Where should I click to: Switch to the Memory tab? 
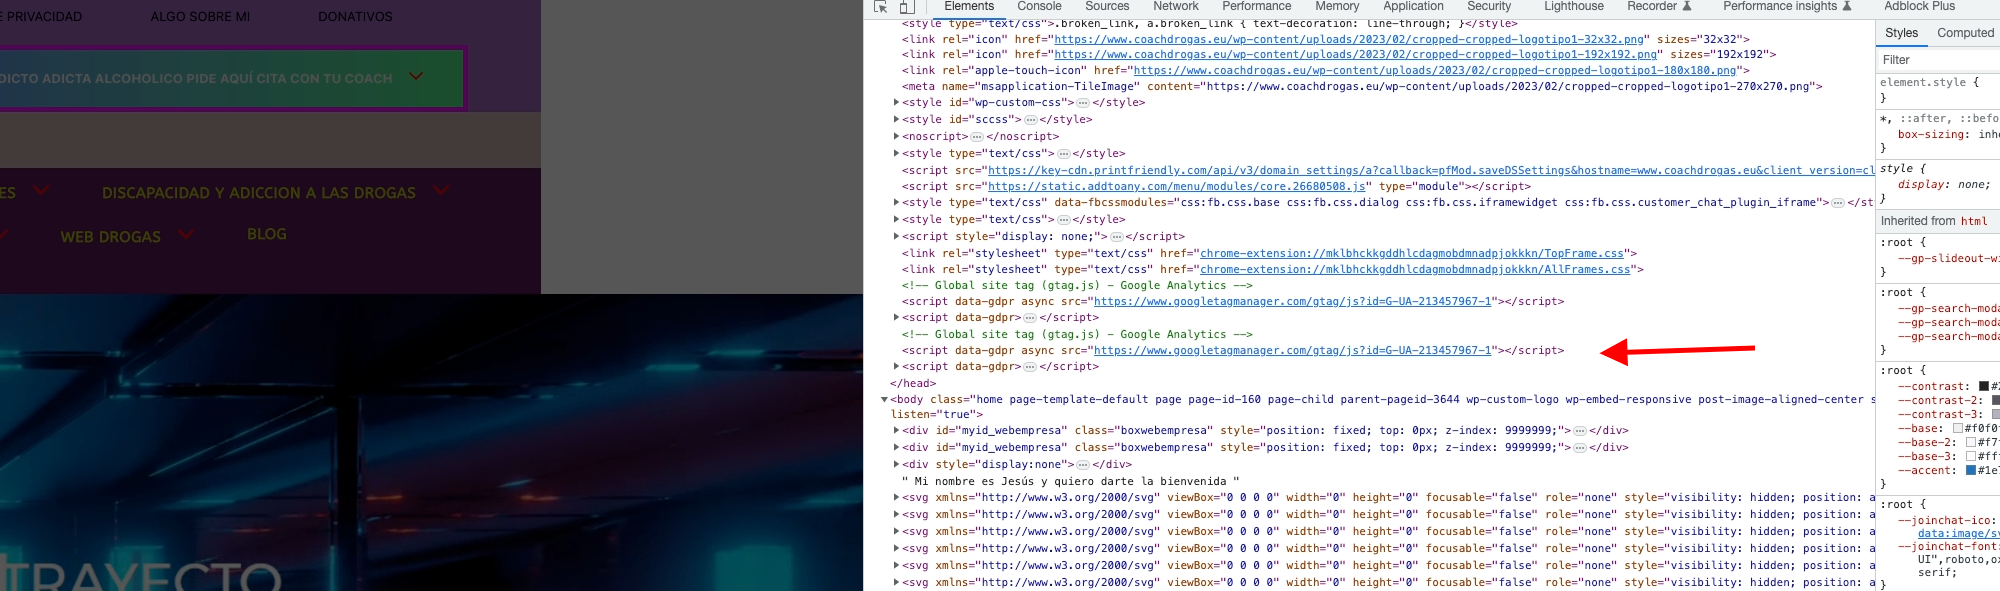1337,6
